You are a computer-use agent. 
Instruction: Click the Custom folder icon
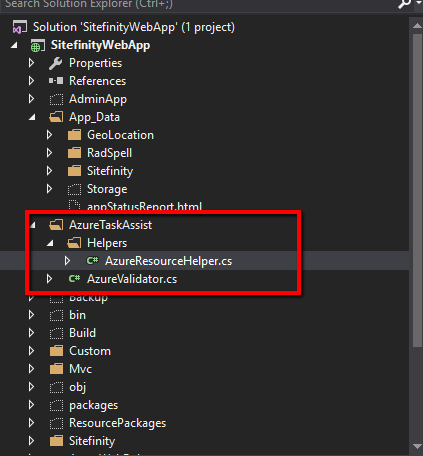[56, 351]
